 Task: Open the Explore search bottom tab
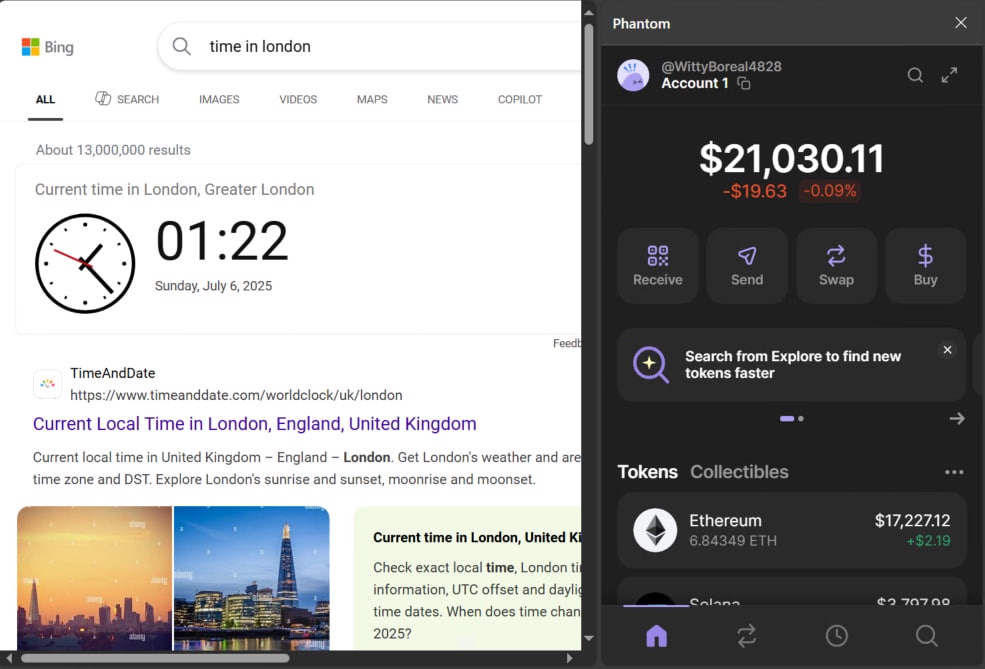(x=926, y=635)
